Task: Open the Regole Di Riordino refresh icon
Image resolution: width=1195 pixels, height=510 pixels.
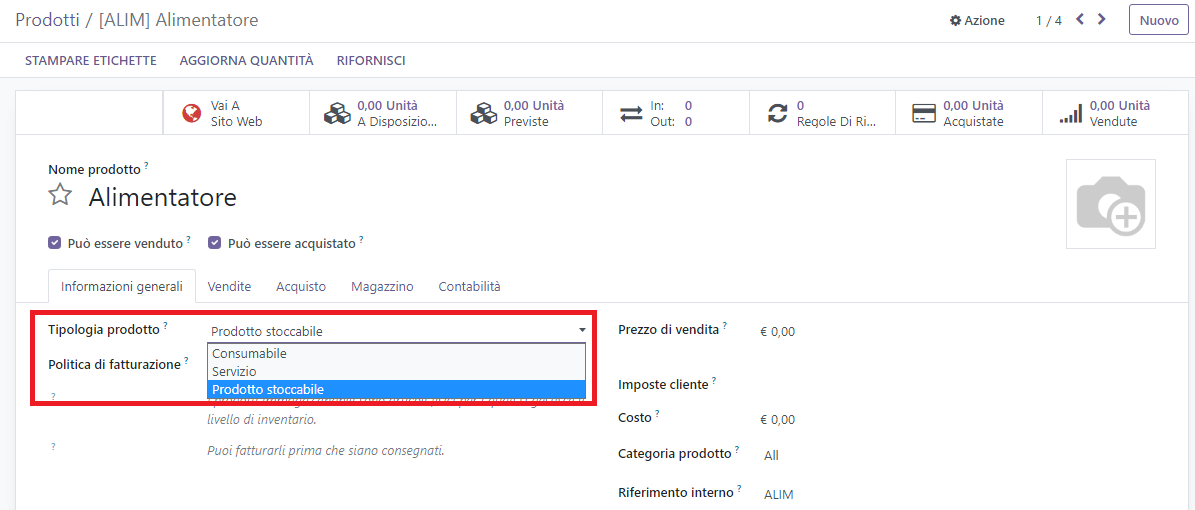Action: pos(777,113)
